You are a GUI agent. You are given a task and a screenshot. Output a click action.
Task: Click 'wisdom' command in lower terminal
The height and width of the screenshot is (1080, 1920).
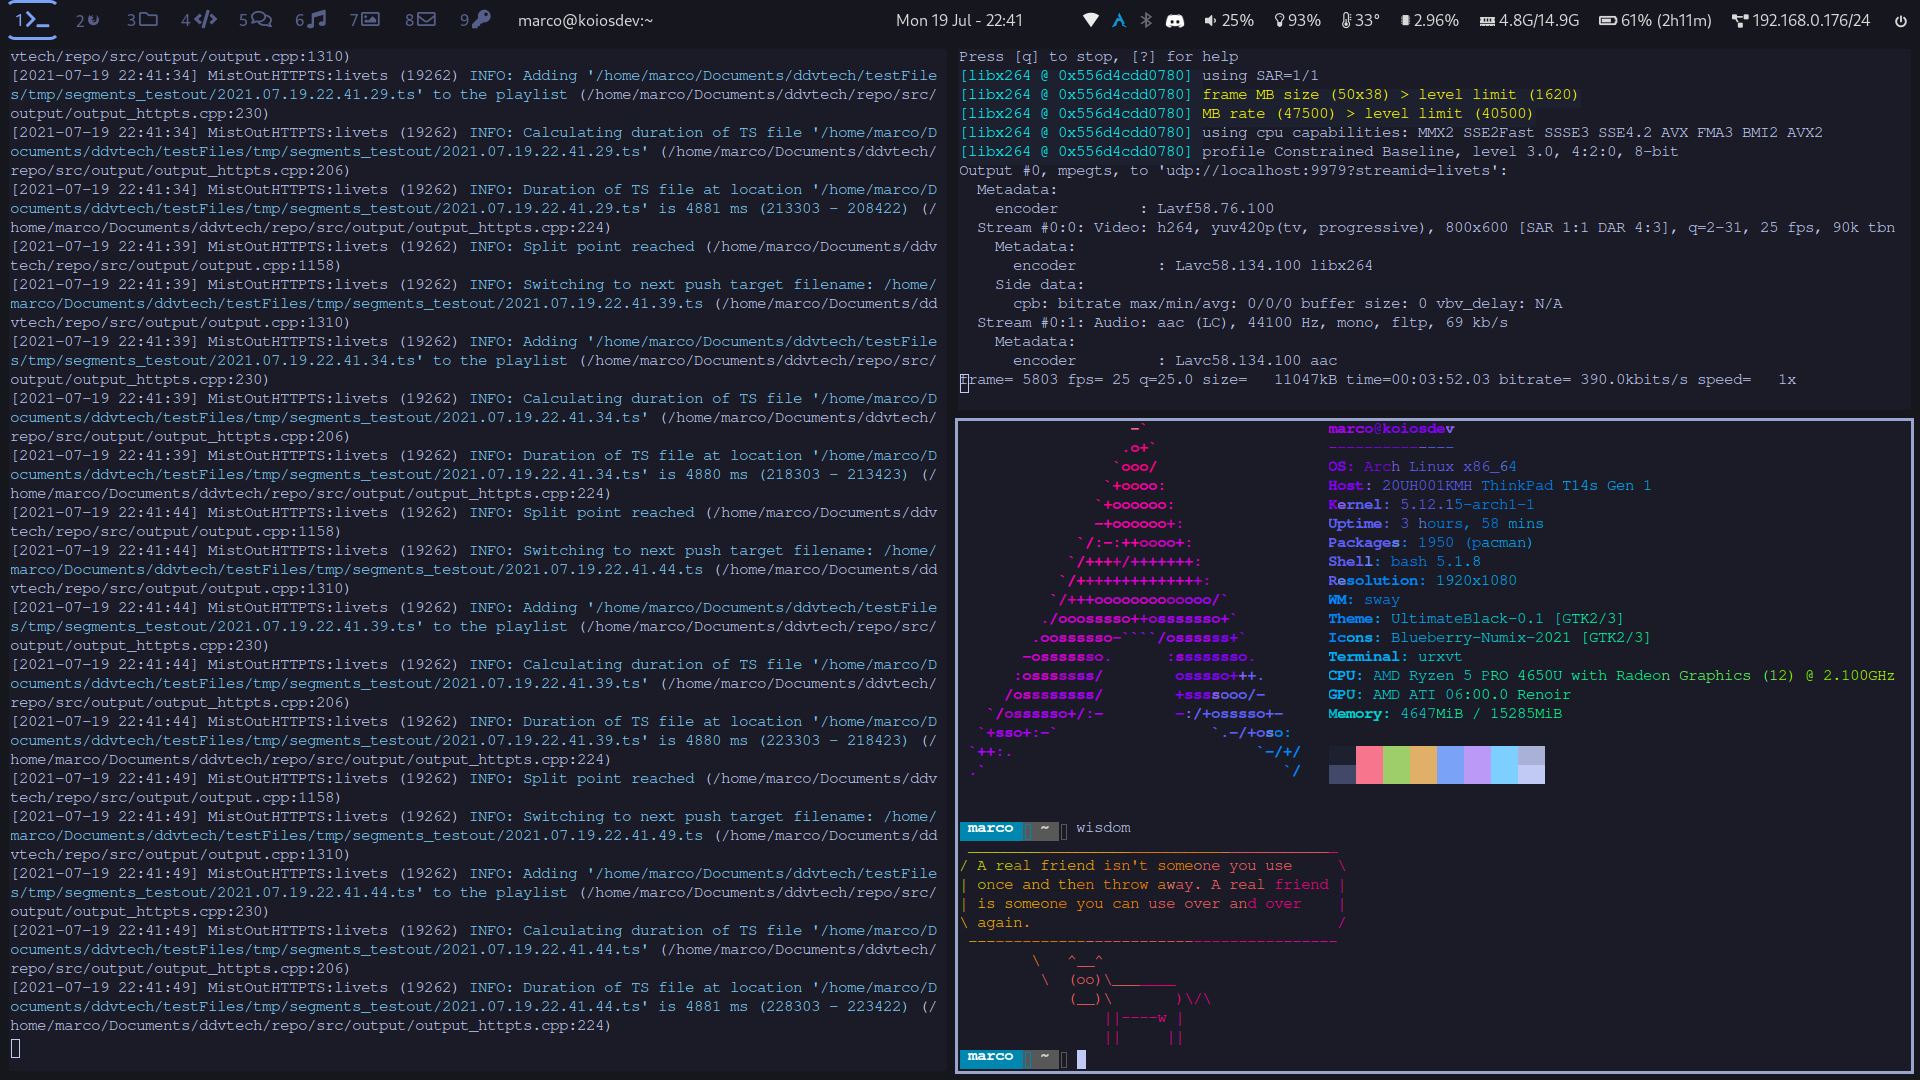pyautogui.click(x=1103, y=828)
